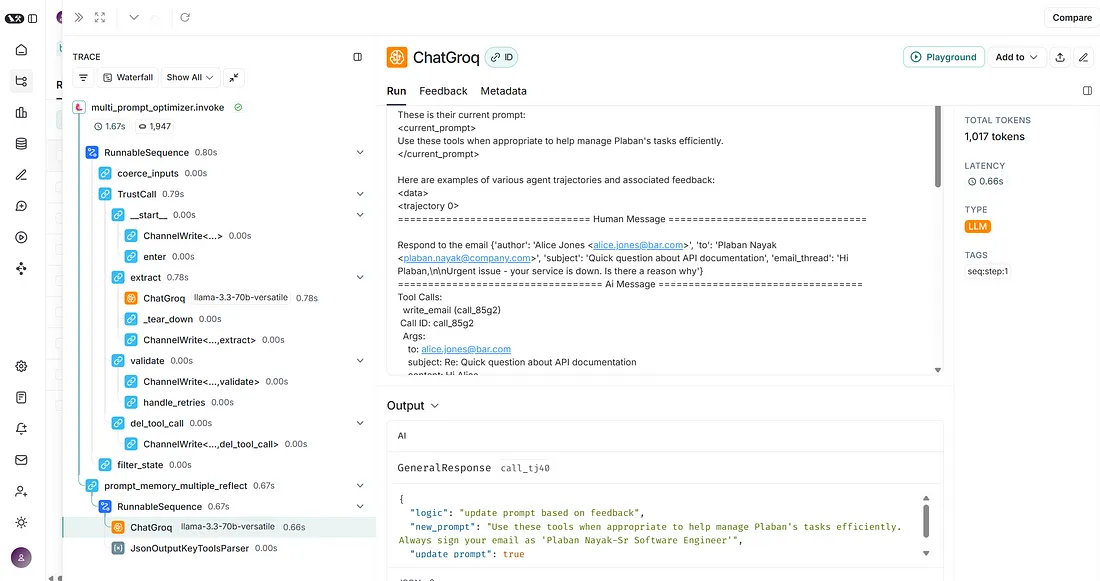Collapse all trace tree nodes icon
This screenshot has width=1100, height=581.
[x=234, y=78]
